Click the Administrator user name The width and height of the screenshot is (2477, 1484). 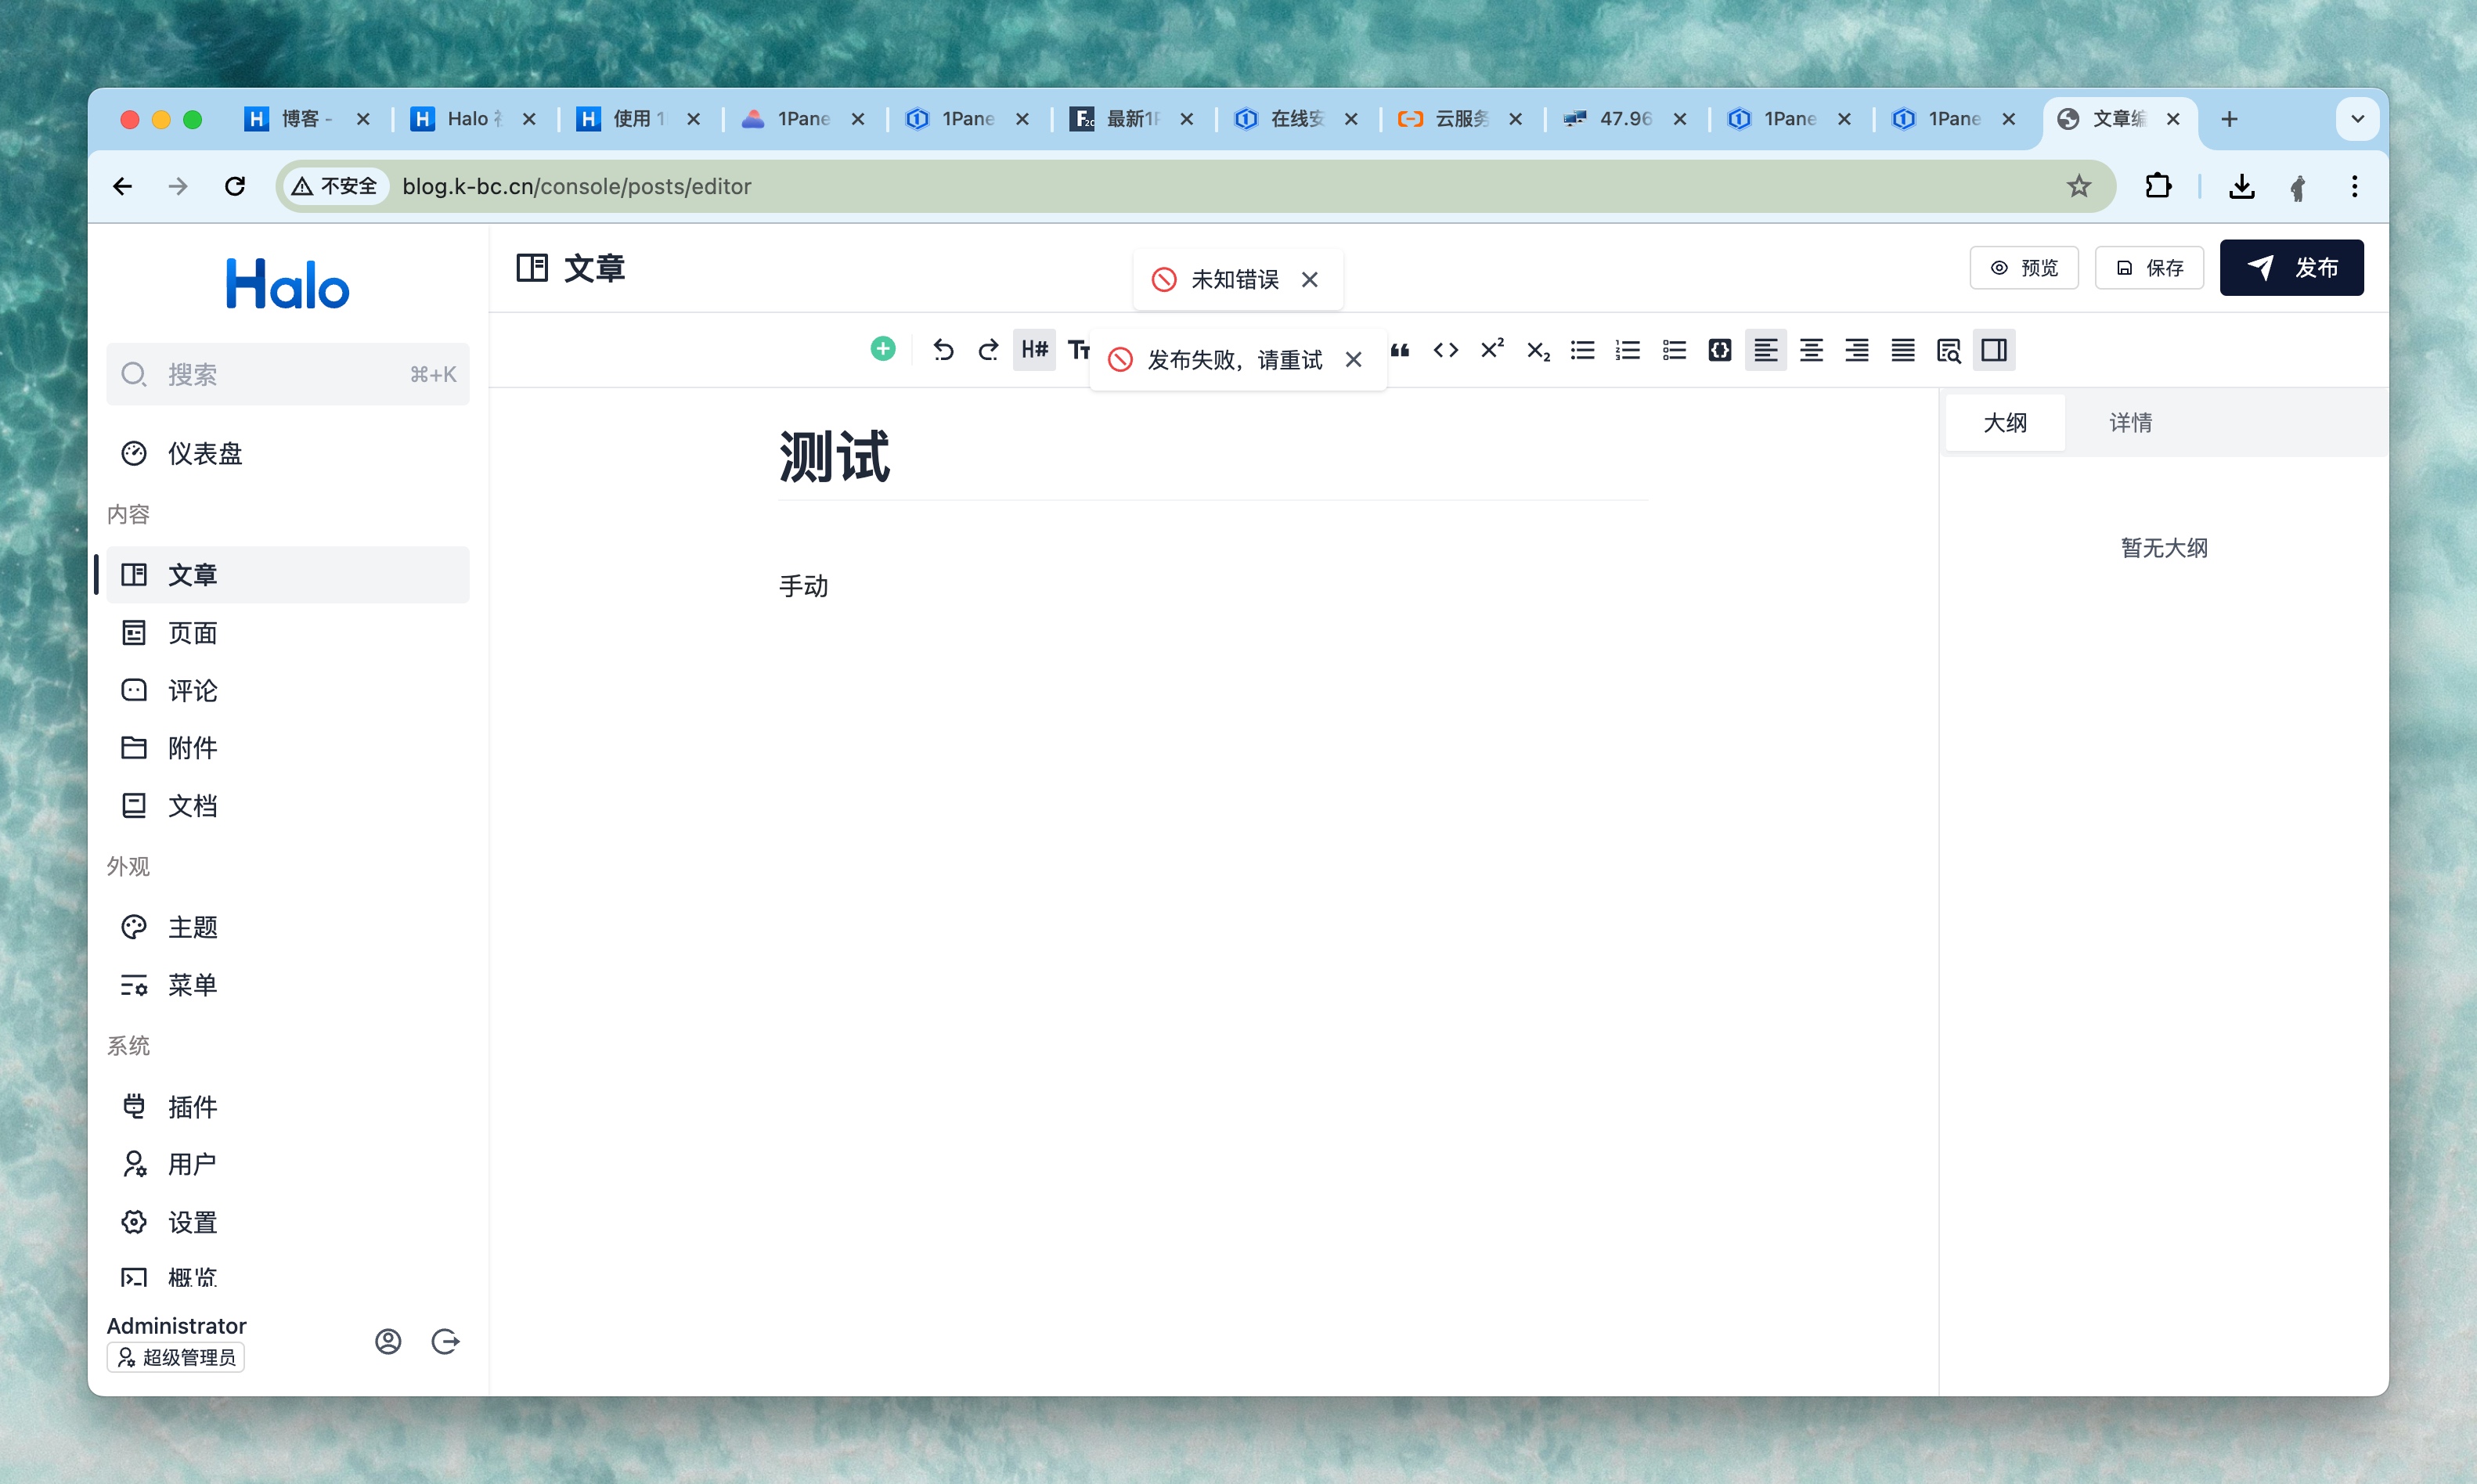[176, 1325]
